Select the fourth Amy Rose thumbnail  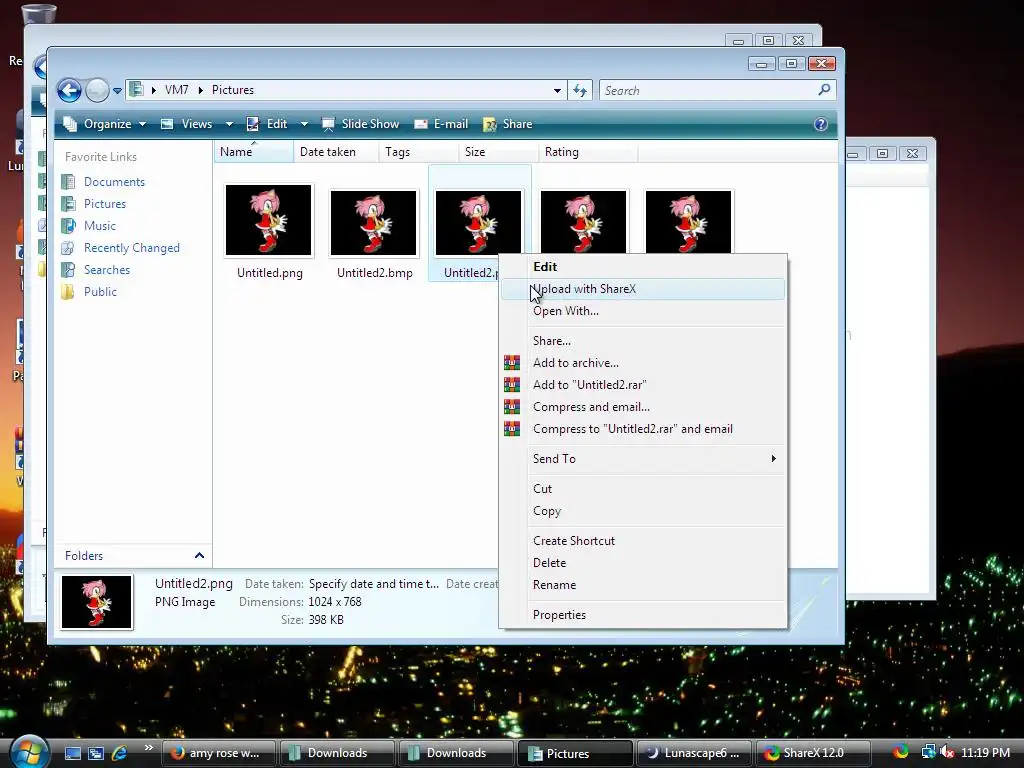pyautogui.click(x=583, y=221)
